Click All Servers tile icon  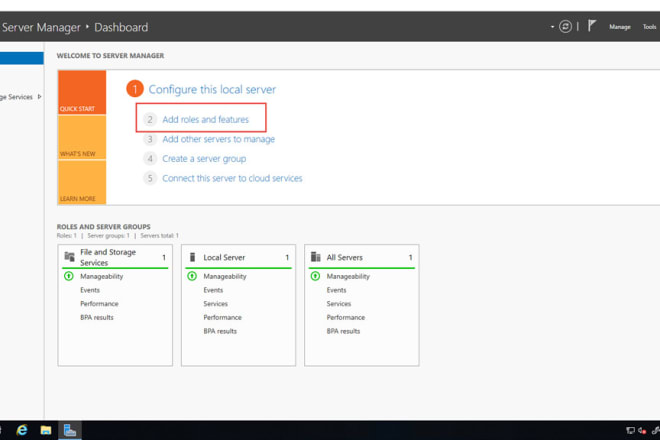(316, 257)
